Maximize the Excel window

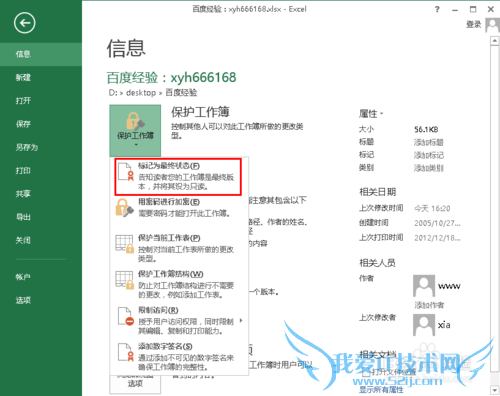tap(473, 9)
